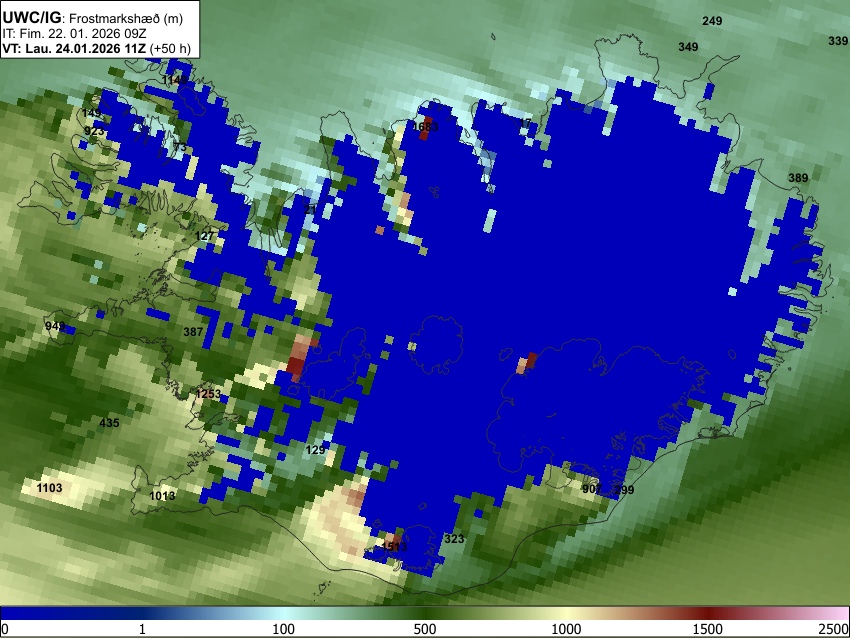
Task: Click the 'VT: Lau. 24.01.2026 11Z (+50 h)' line
Action: [96, 48]
